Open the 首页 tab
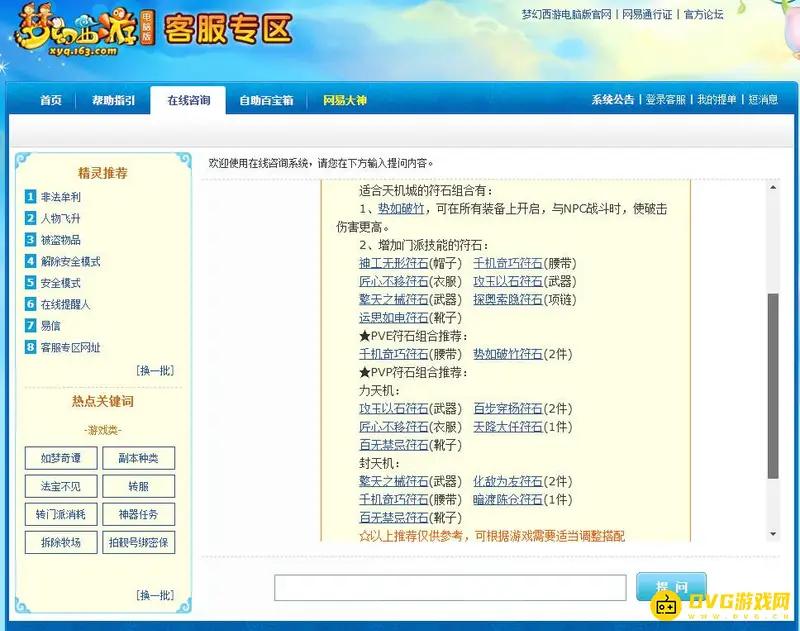The height and width of the screenshot is (631, 800). [x=51, y=100]
